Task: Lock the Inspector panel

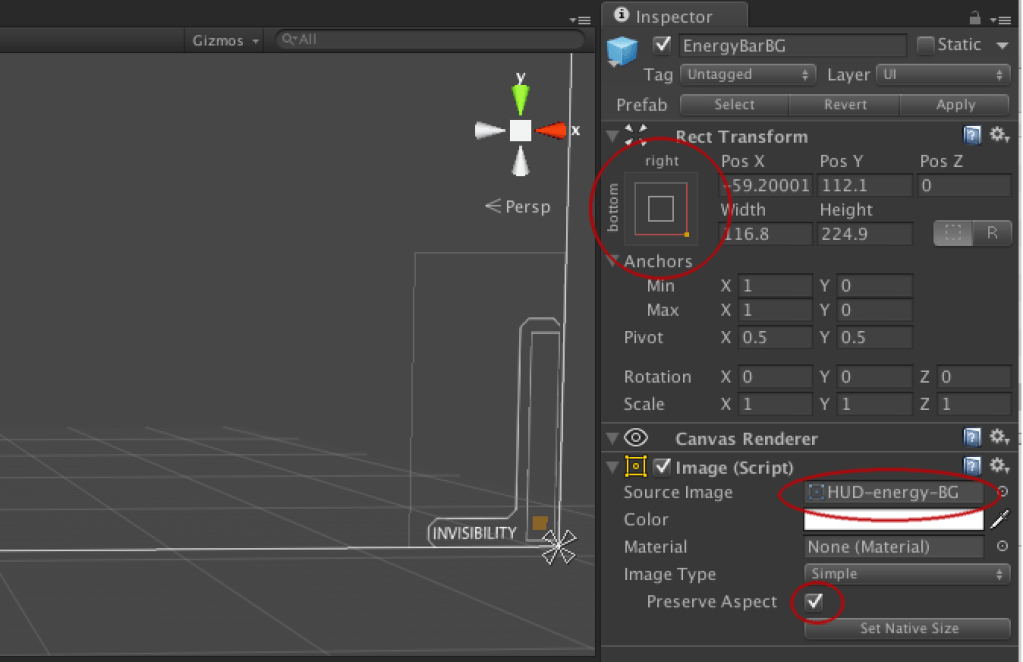Action: (974, 16)
